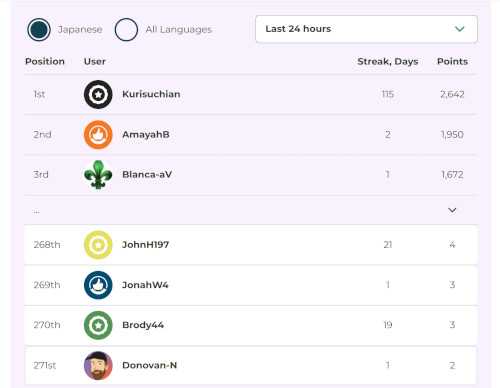Expand hidden leaderboard rows with chevron
The image size is (500, 388).
coord(452,210)
